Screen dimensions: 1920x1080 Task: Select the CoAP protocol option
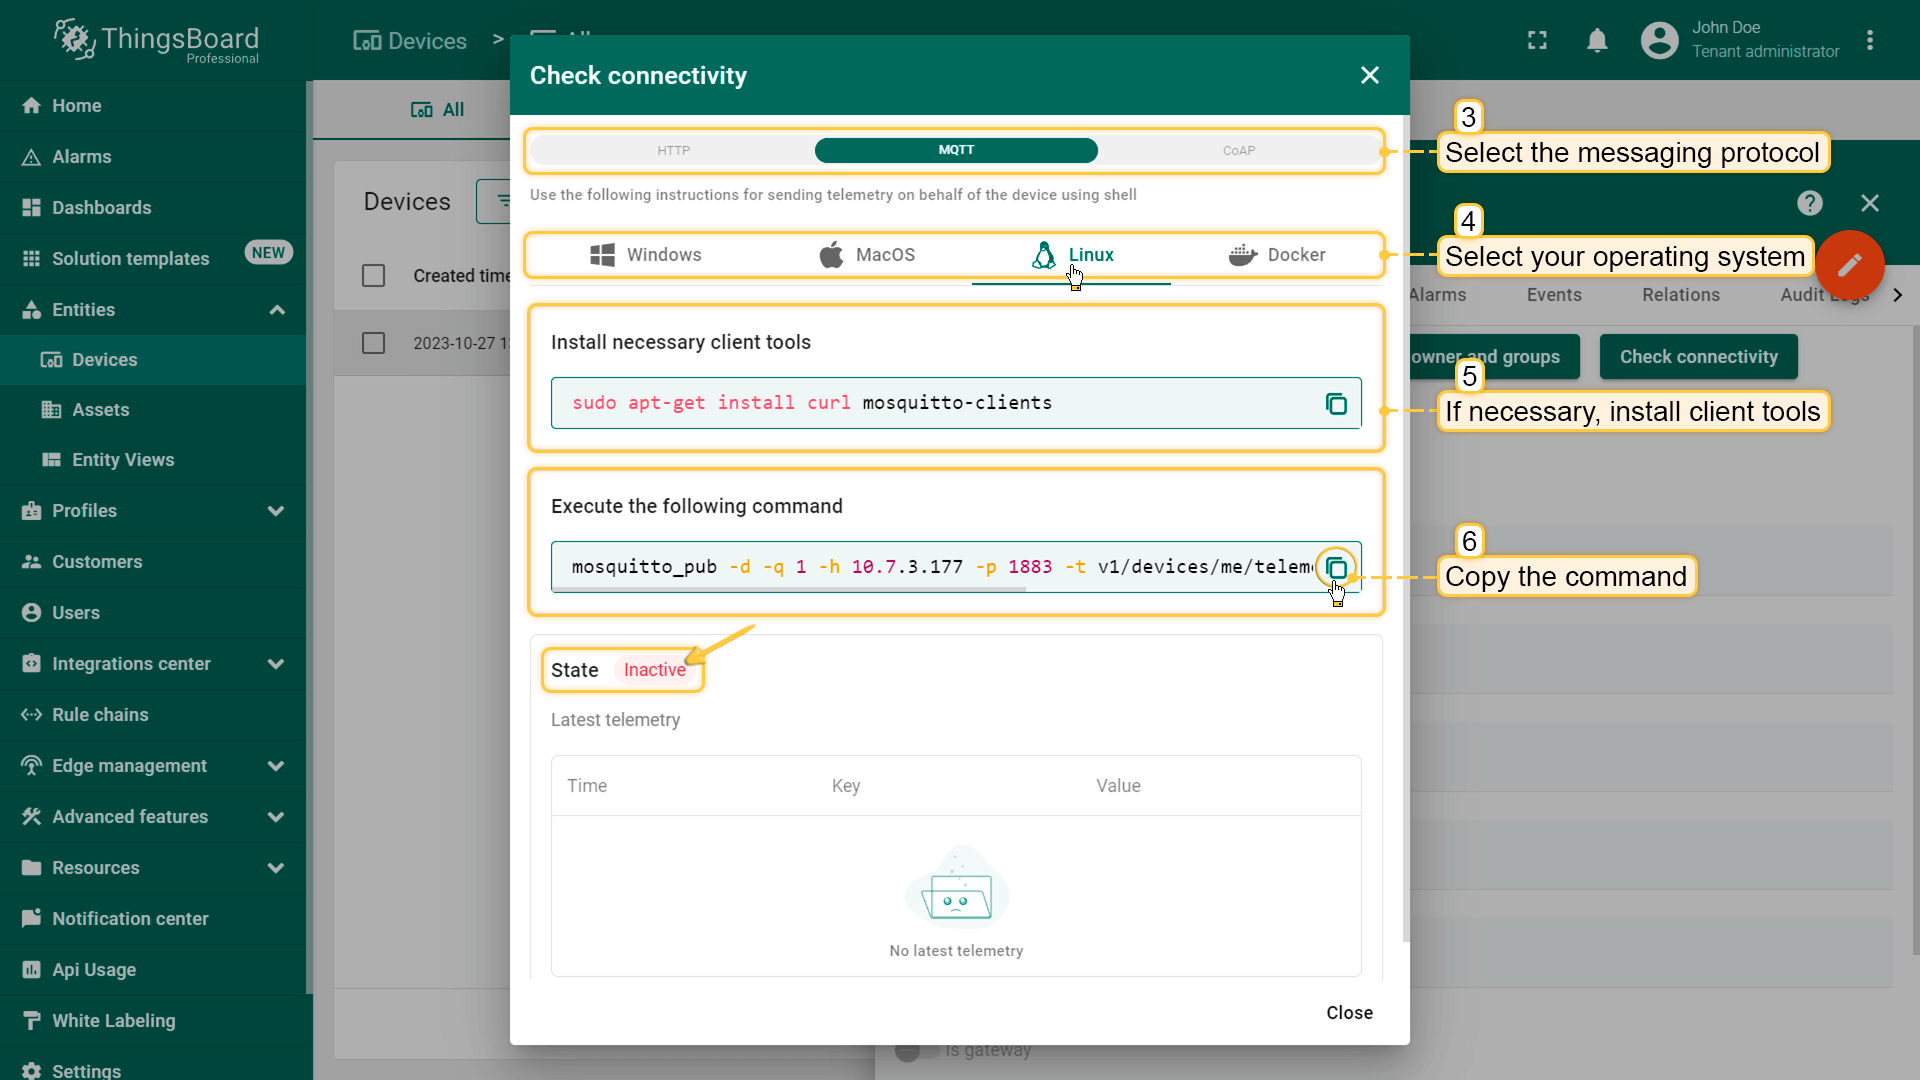tap(1238, 151)
